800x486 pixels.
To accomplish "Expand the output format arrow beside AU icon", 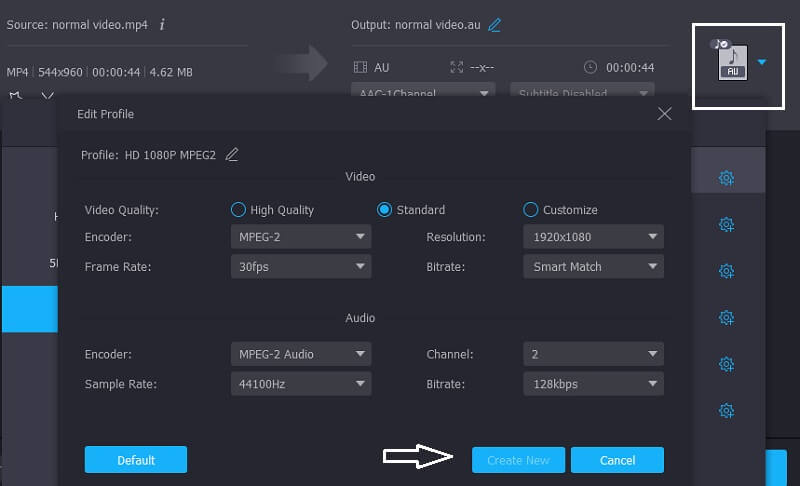I will pos(762,62).
